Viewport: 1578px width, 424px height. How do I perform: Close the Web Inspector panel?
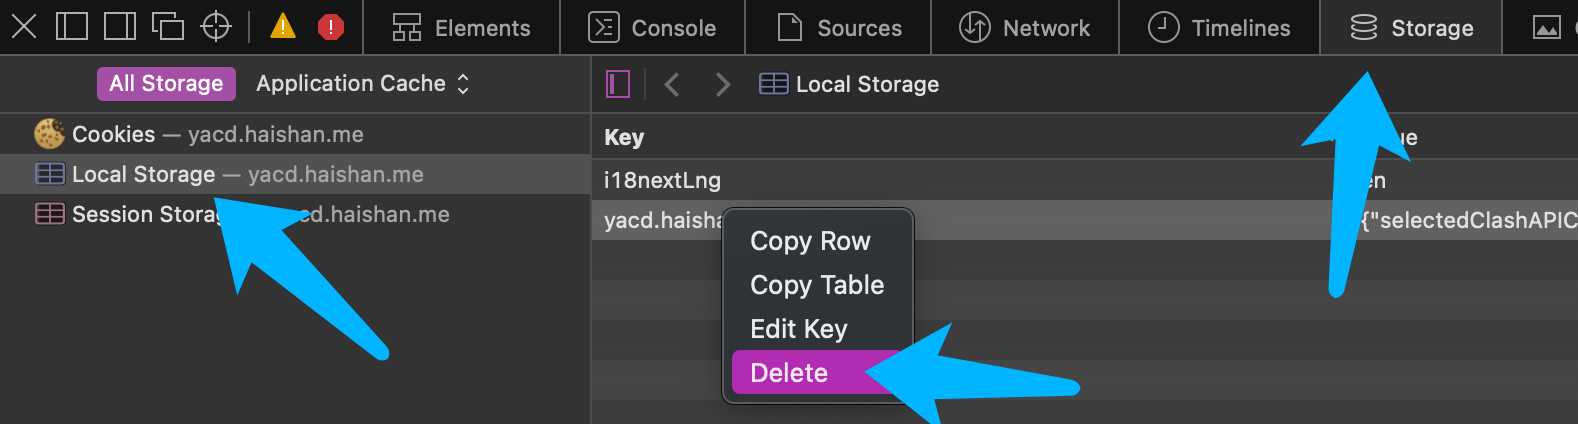pos(23,26)
